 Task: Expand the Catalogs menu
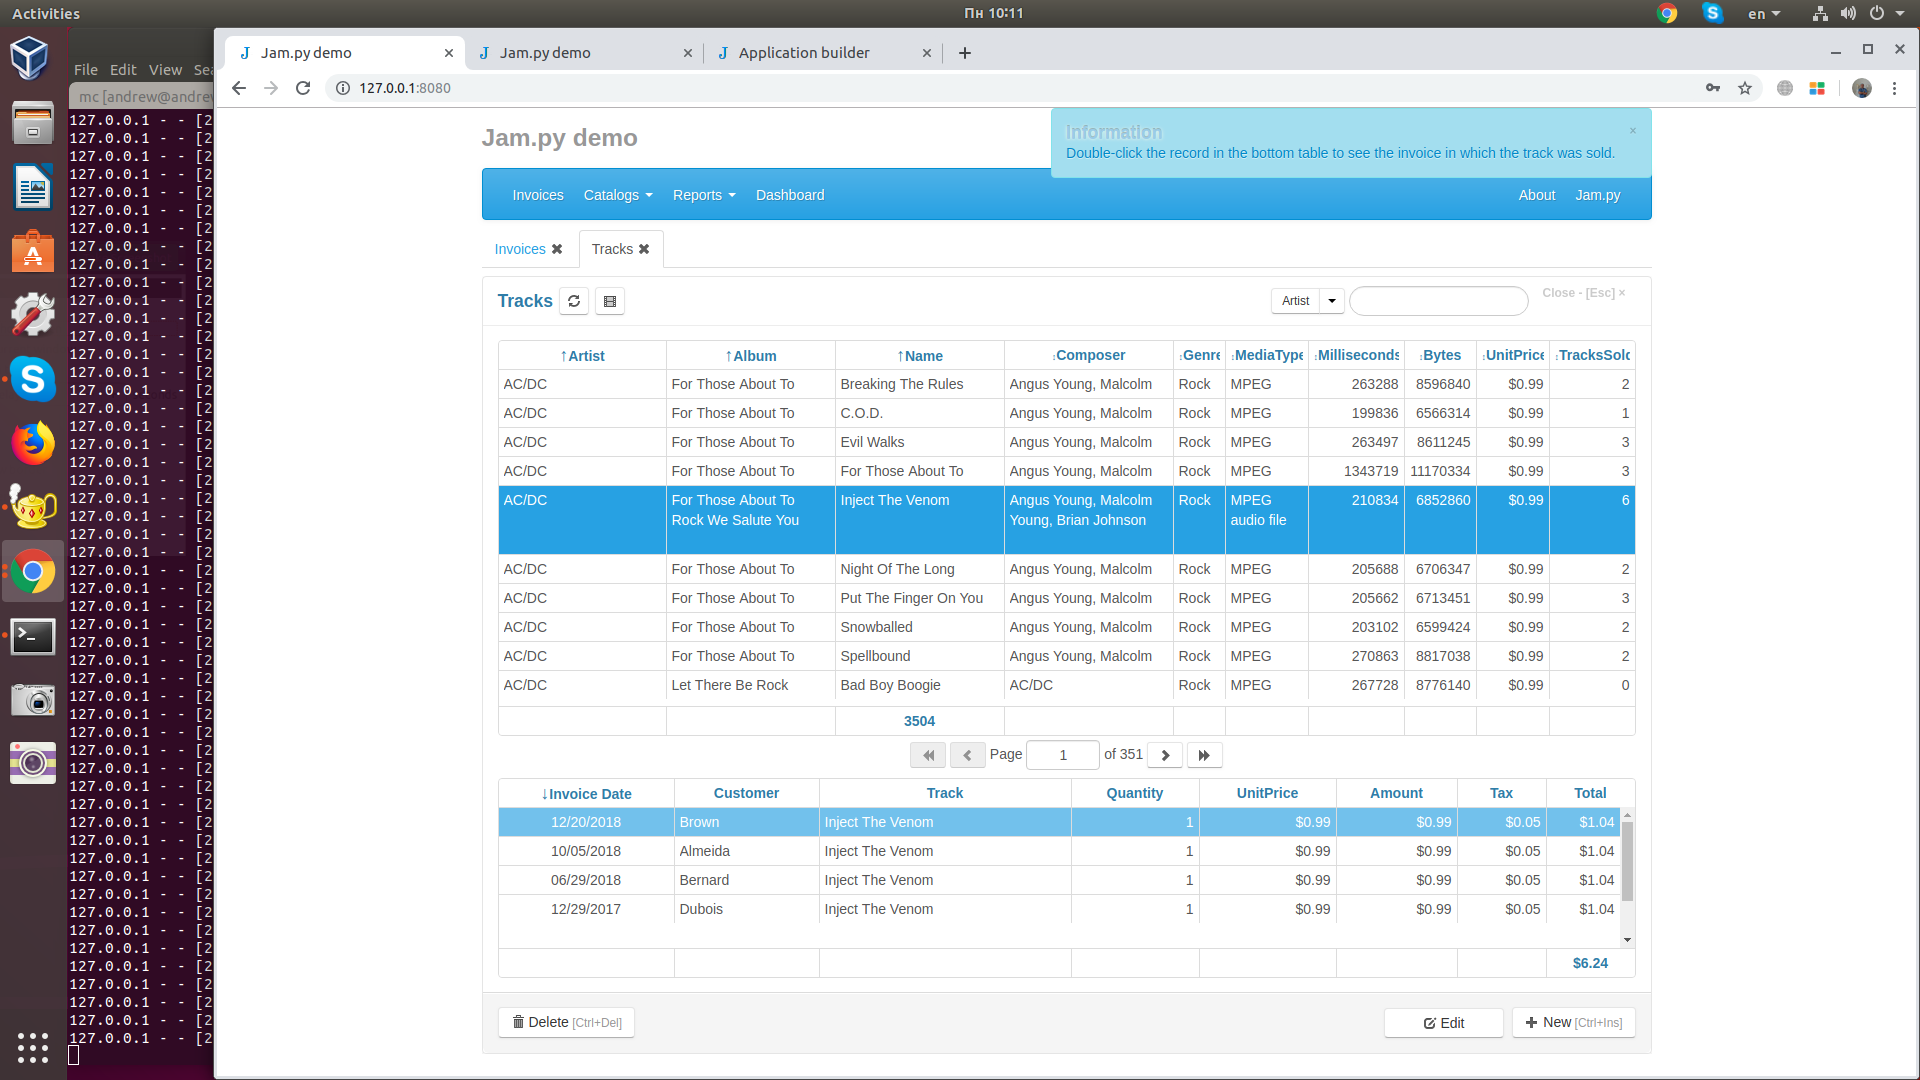[x=618, y=195]
